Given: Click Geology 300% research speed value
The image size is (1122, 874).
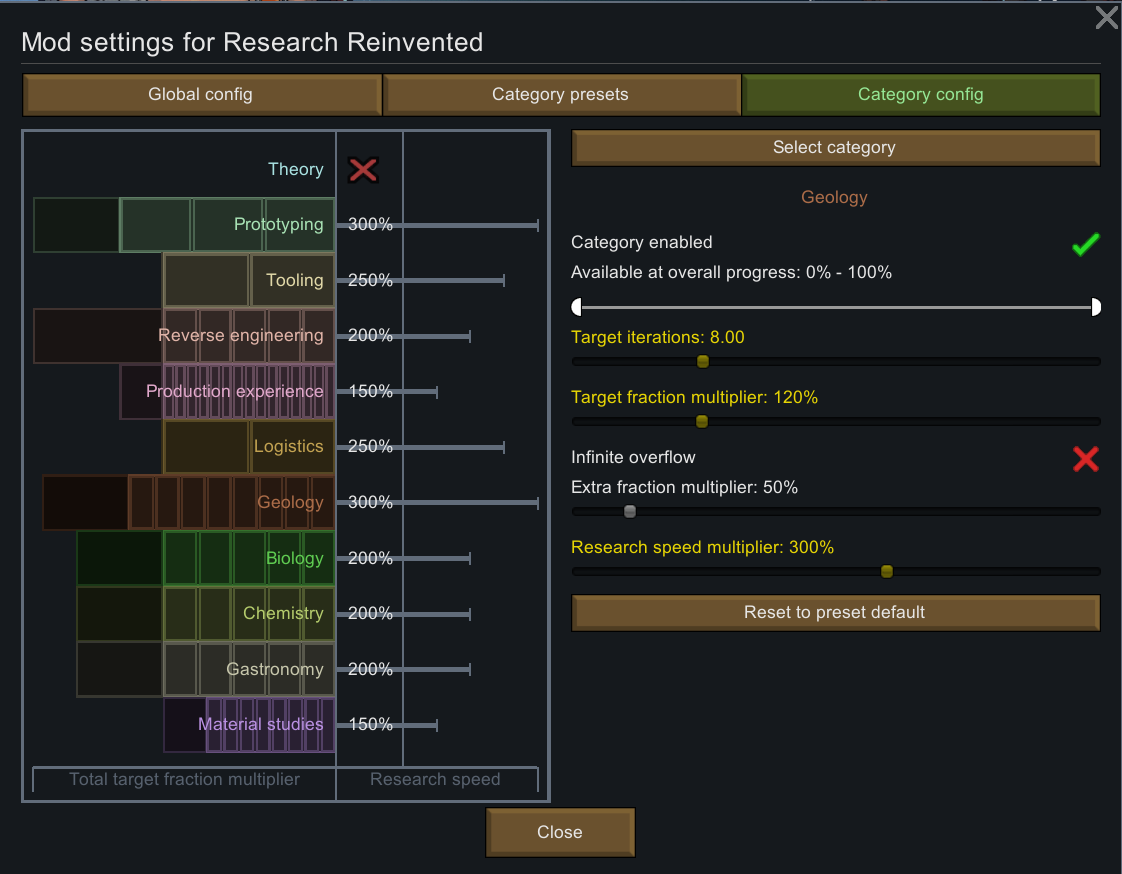Looking at the screenshot, I should coord(370,502).
